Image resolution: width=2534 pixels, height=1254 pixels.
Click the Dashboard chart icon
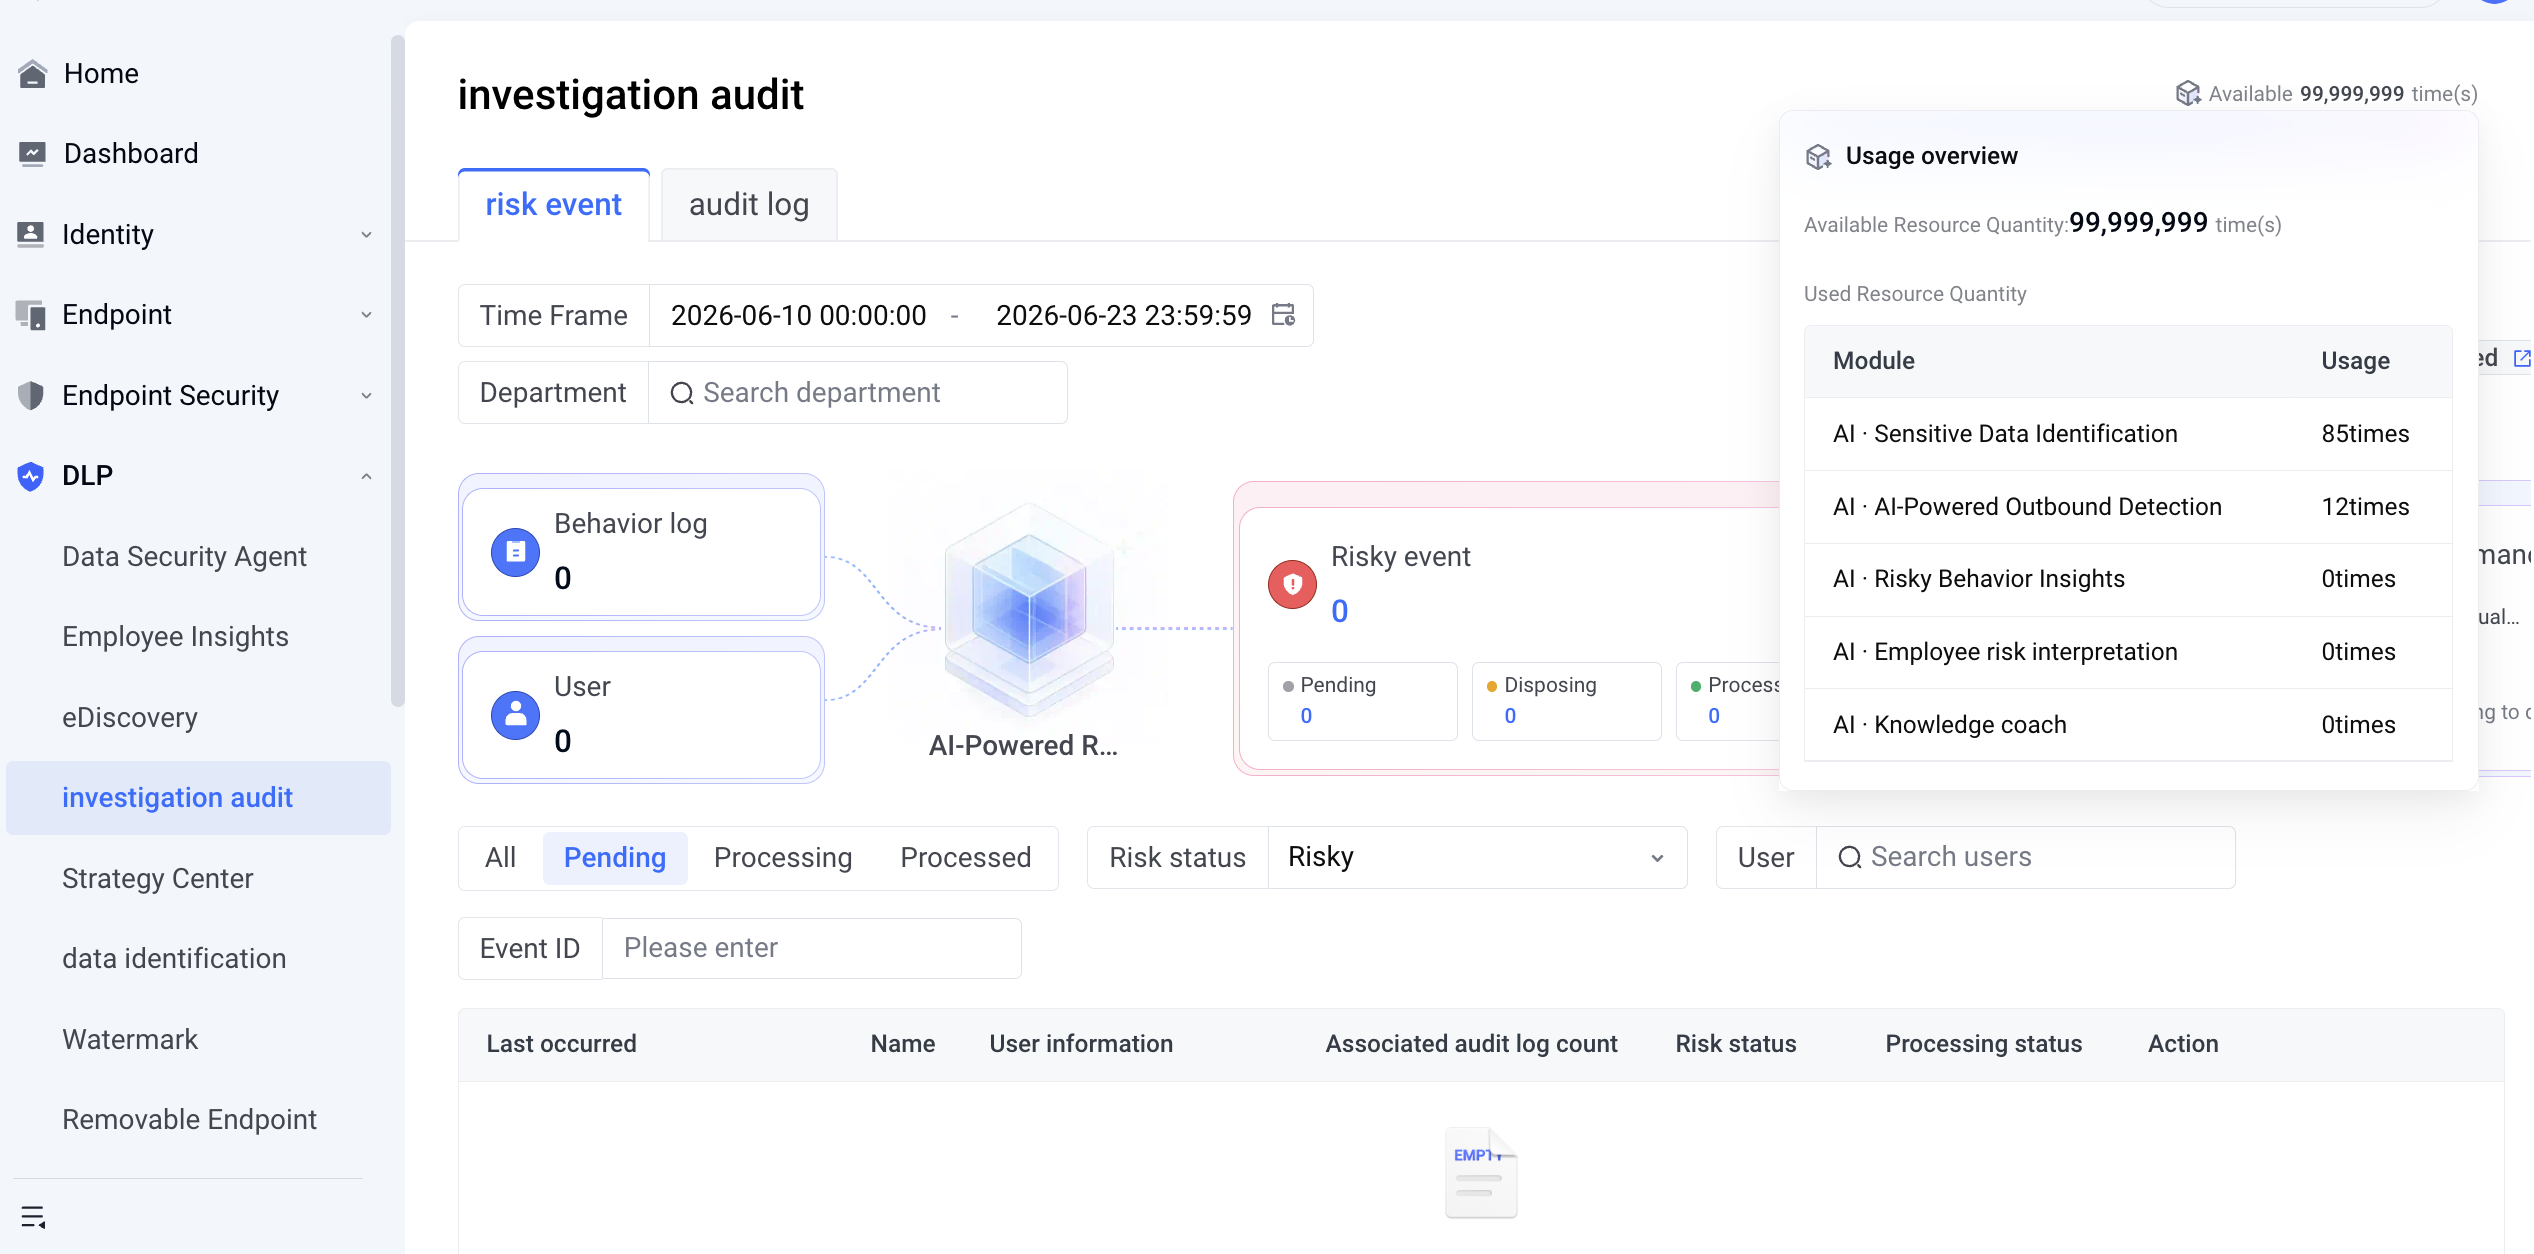tap(32, 154)
